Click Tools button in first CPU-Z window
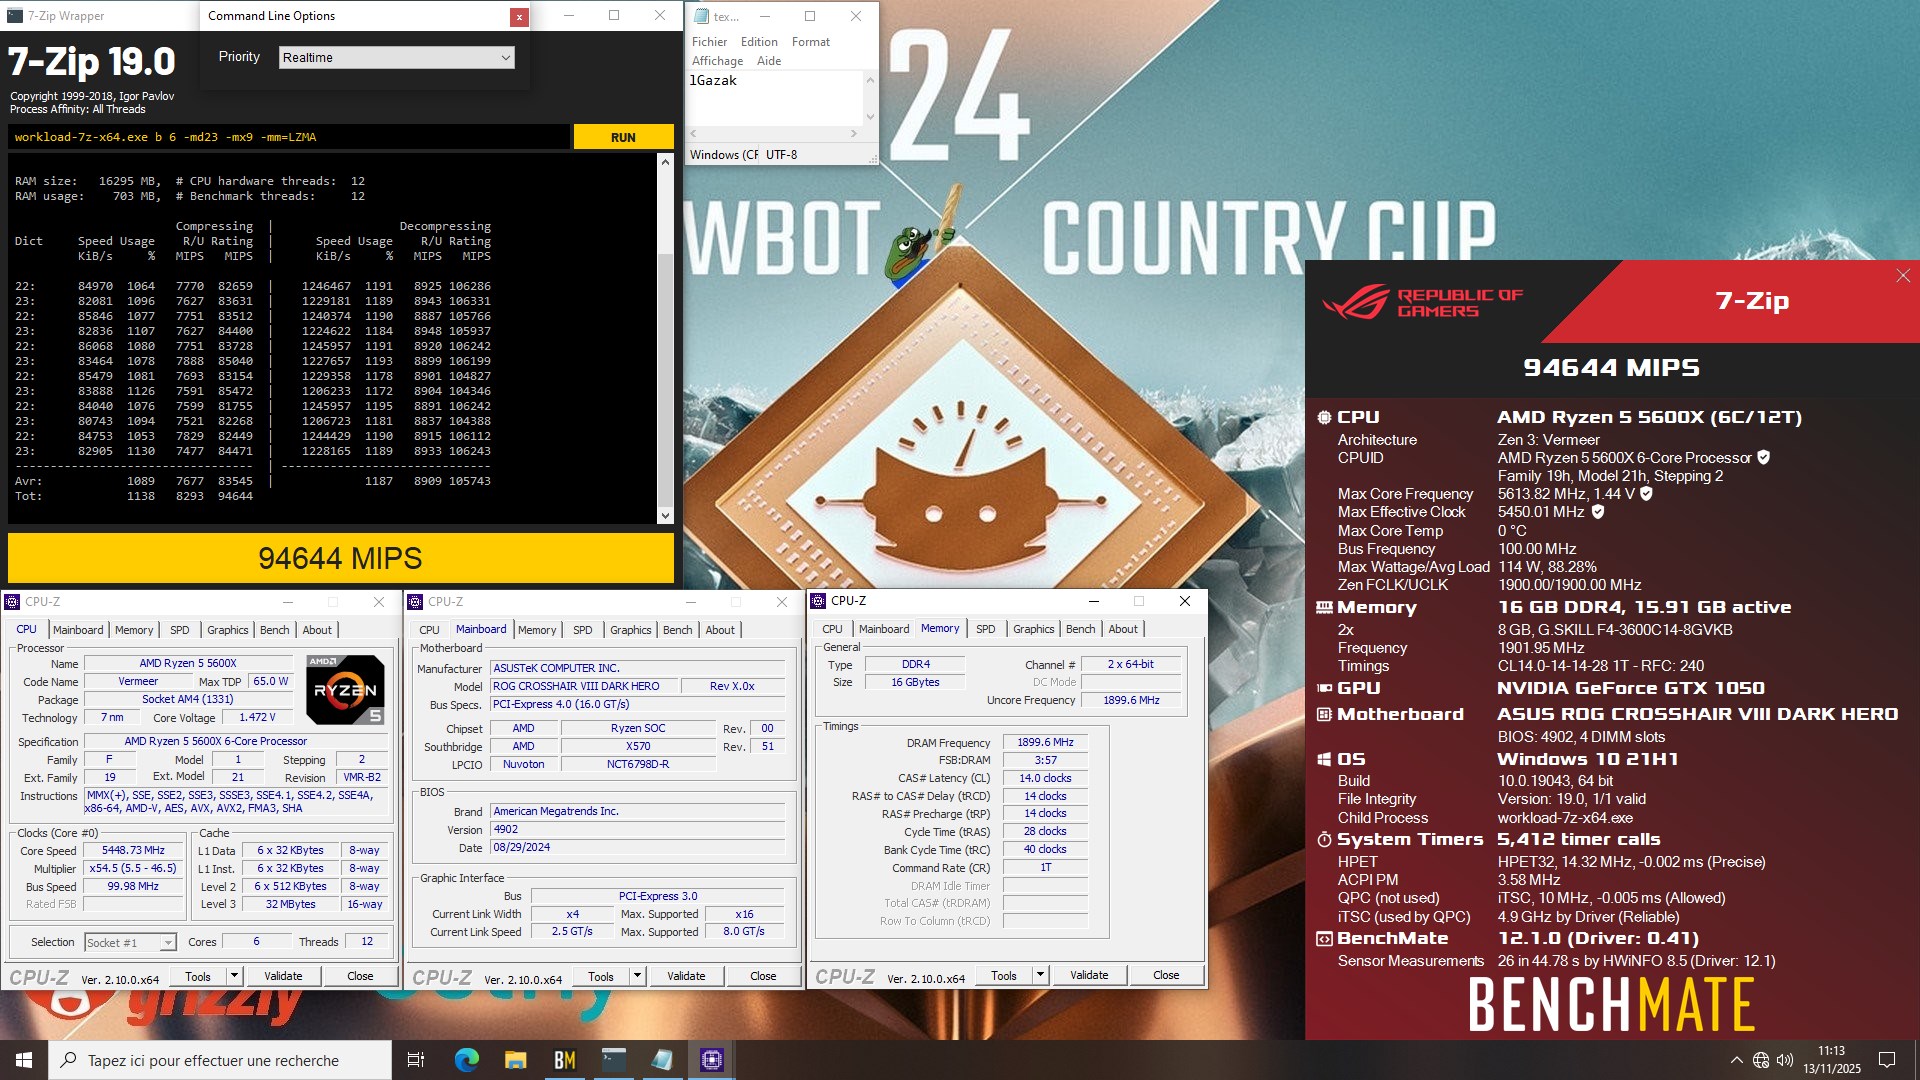The image size is (1920, 1080). [198, 976]
